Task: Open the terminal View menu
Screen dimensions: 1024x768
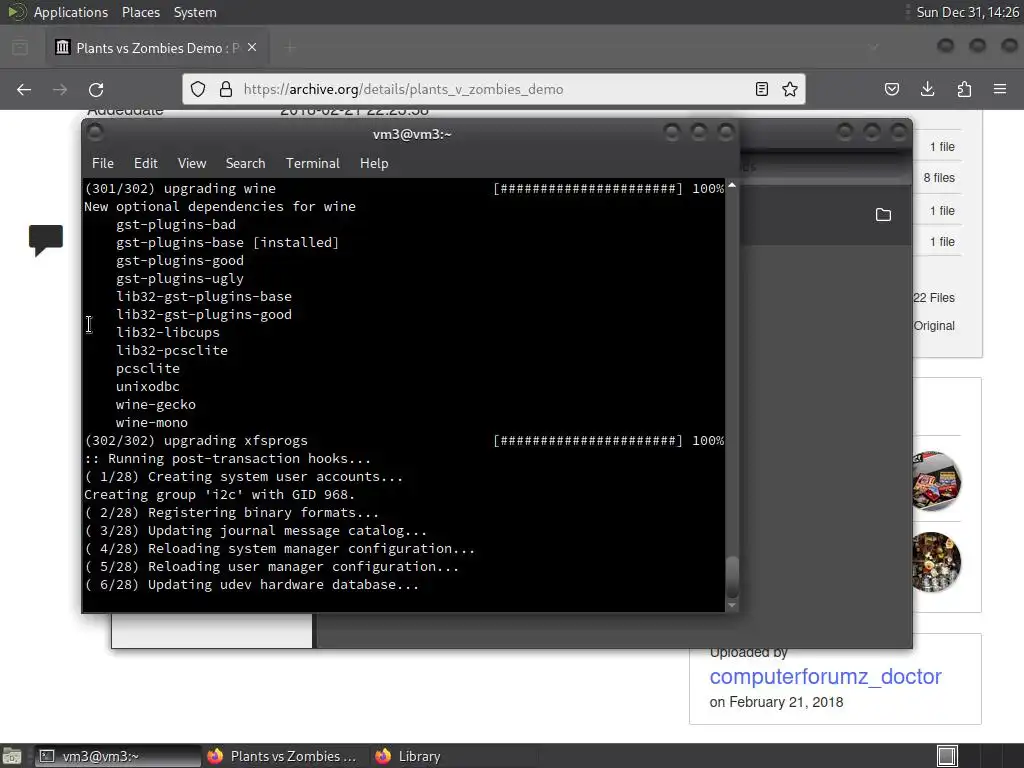Action: click(192, 163)
